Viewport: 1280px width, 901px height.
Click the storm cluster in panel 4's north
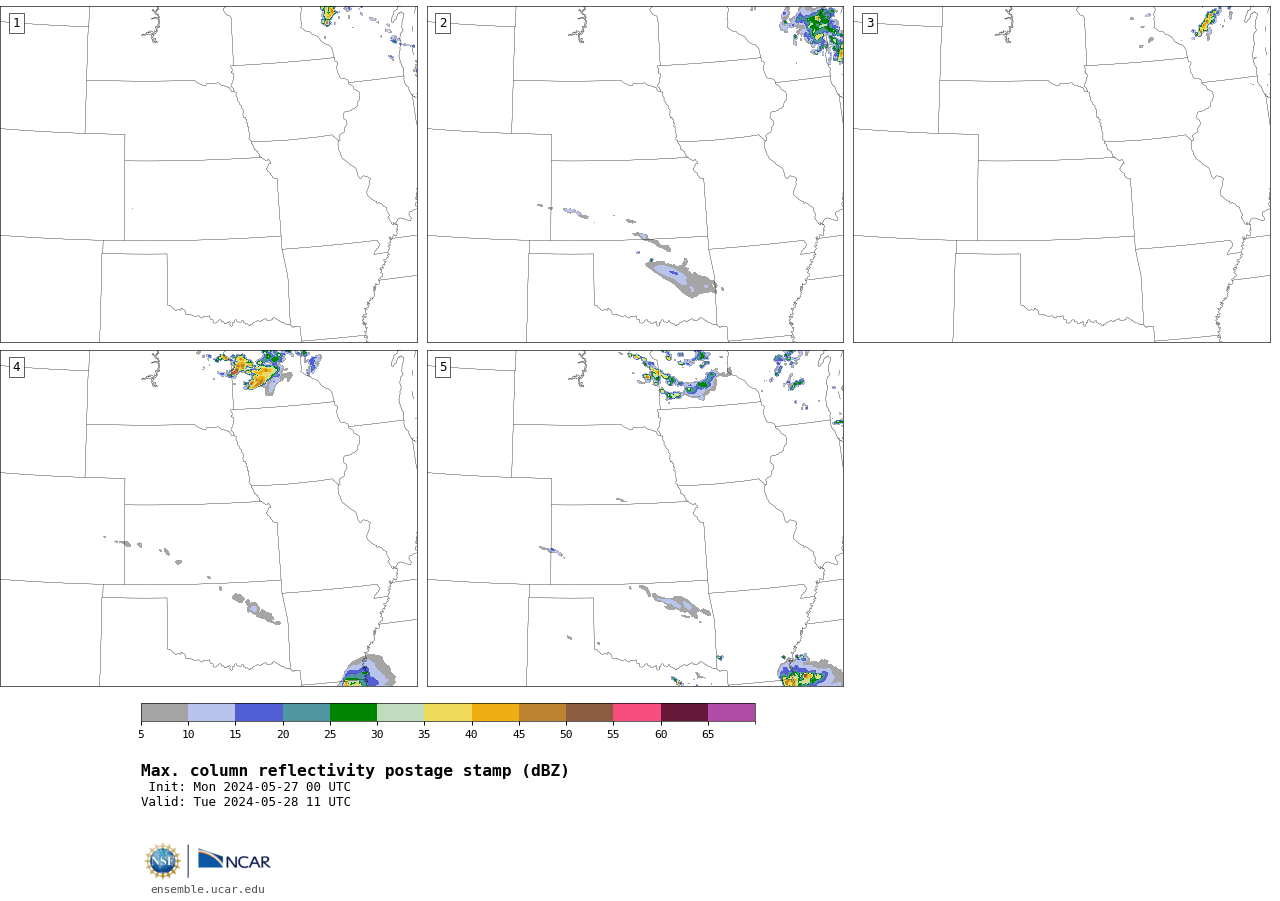pyautogui.click(x=258, y=372)
